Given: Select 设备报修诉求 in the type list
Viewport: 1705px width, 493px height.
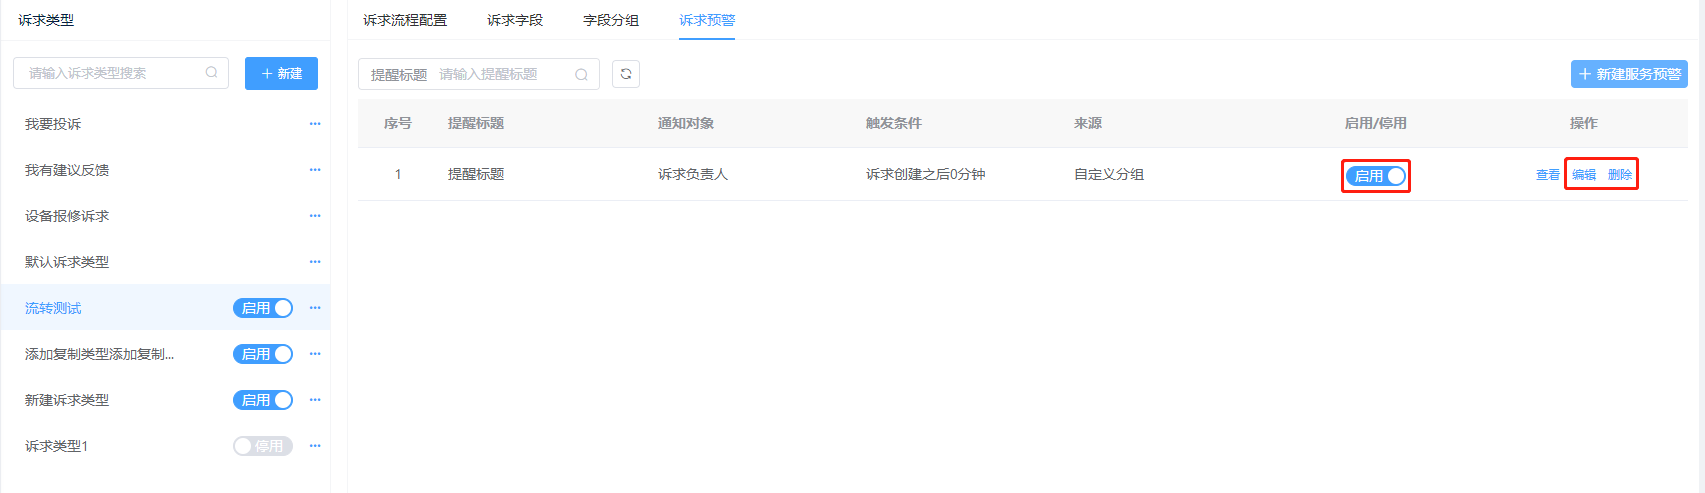Looking at the screenshot, I should tap(67, 216).
